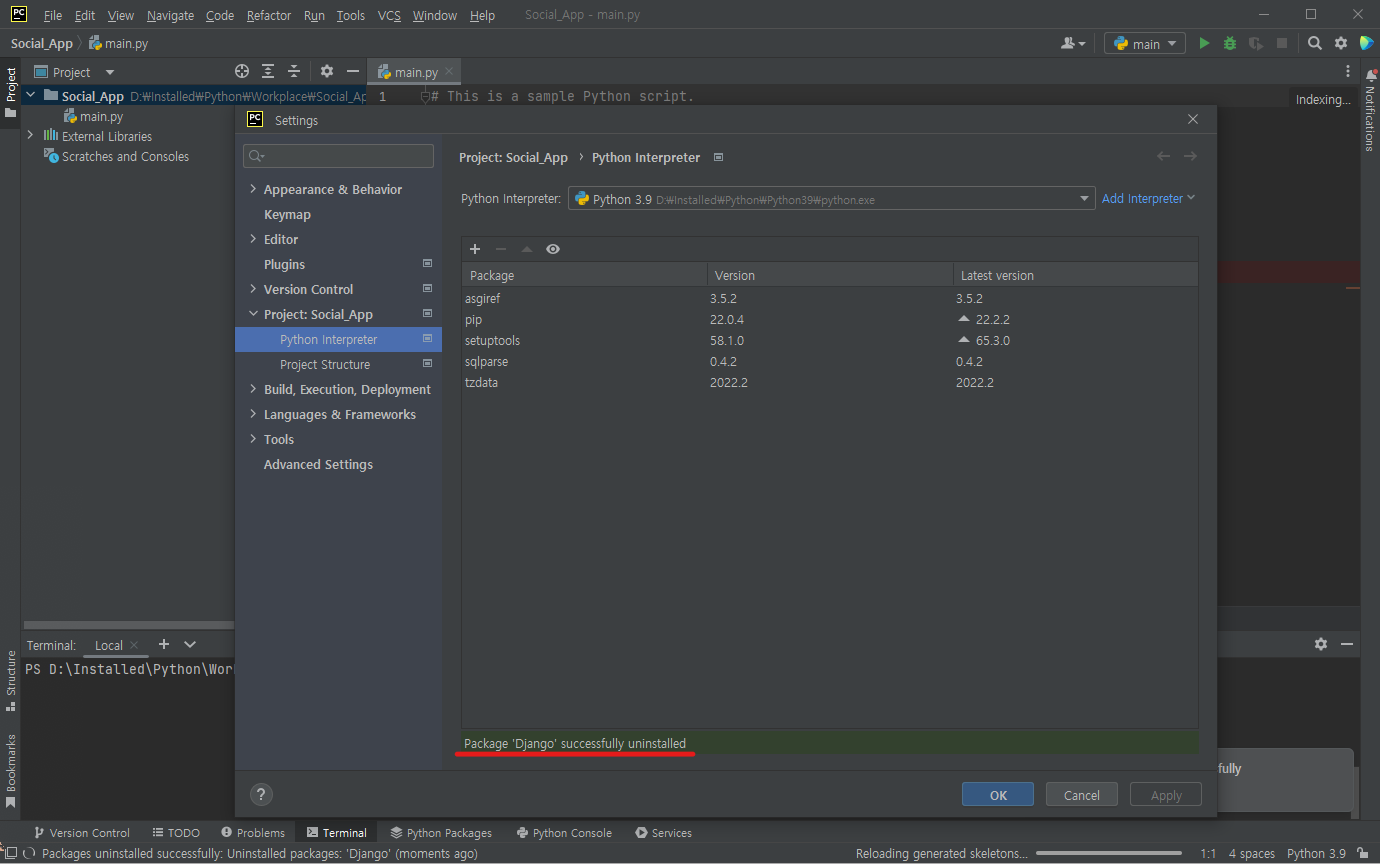The height and width of the screenshot is (864, 1380).
Task: Click the lock icon in status bar
Action: click(1363, 853)
